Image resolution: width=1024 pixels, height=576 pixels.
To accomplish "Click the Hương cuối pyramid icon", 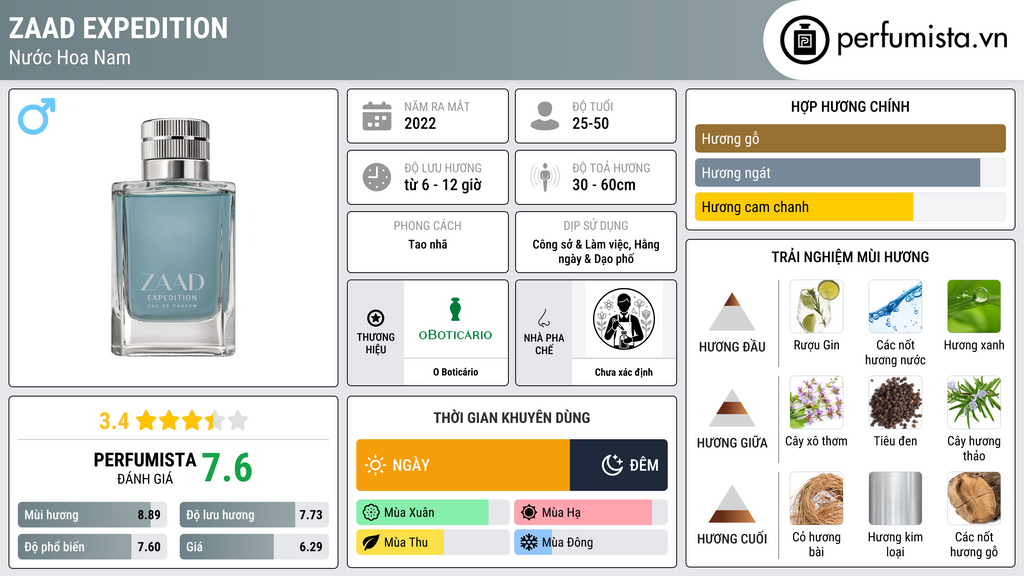I will pyautogui.click(x=732, y=504).
